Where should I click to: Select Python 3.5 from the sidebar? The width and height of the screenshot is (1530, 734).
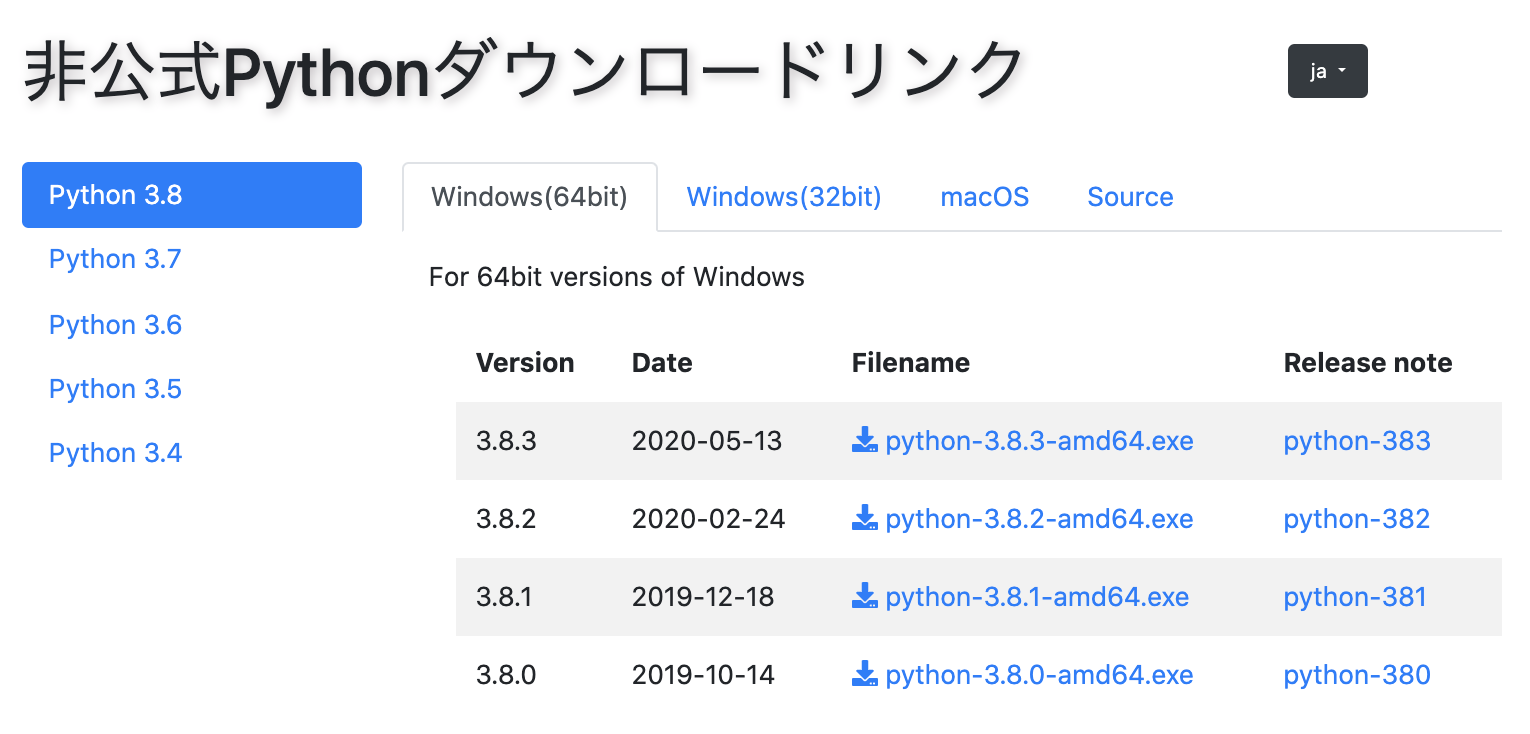115,388
